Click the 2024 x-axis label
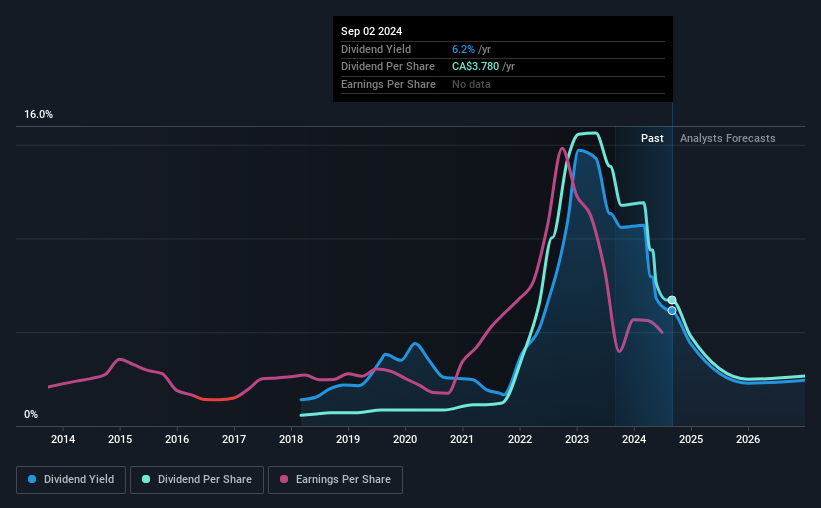 (x=634, y=439)
